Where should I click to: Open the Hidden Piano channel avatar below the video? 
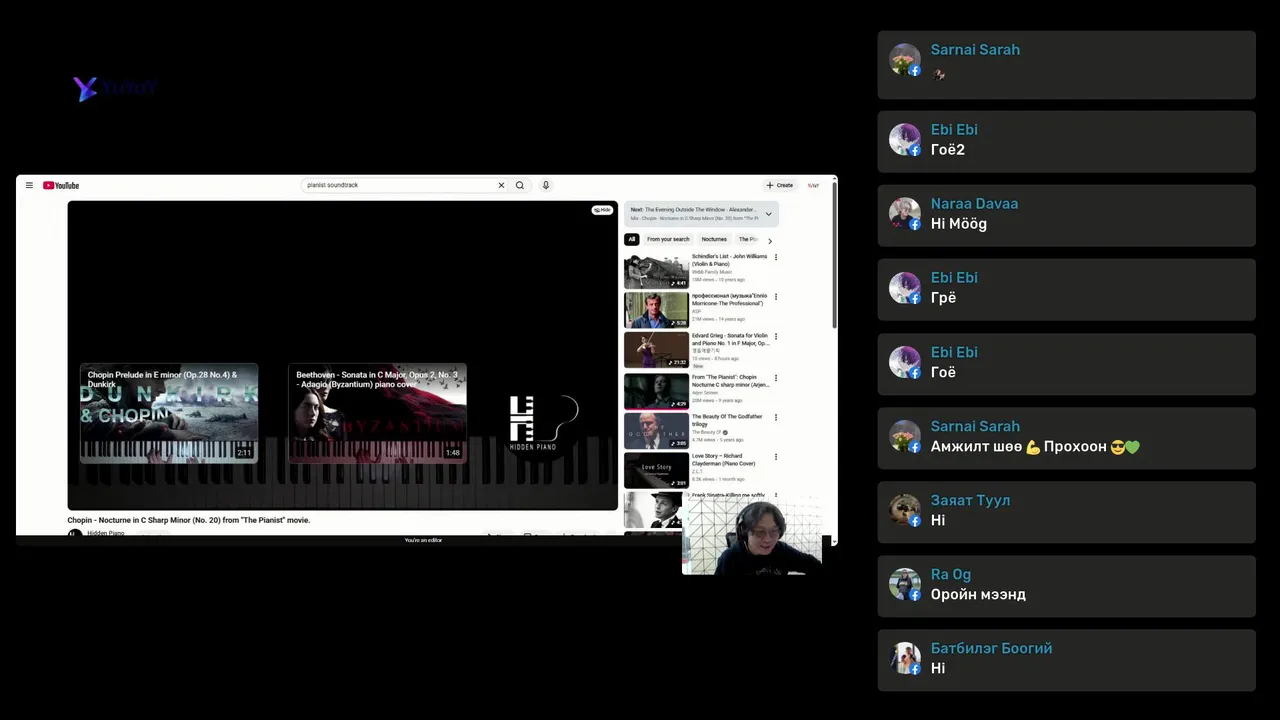click(x=74, y=532)
